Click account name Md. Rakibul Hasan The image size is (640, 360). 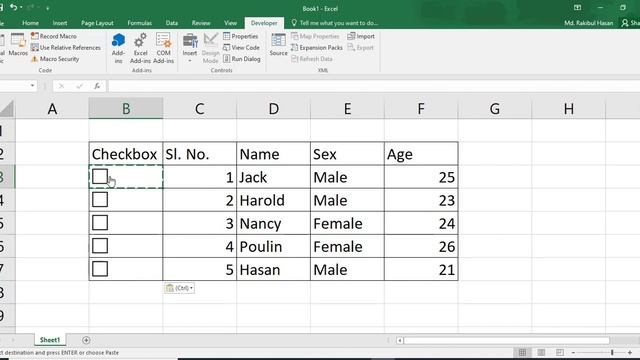[x=589, y=23]
